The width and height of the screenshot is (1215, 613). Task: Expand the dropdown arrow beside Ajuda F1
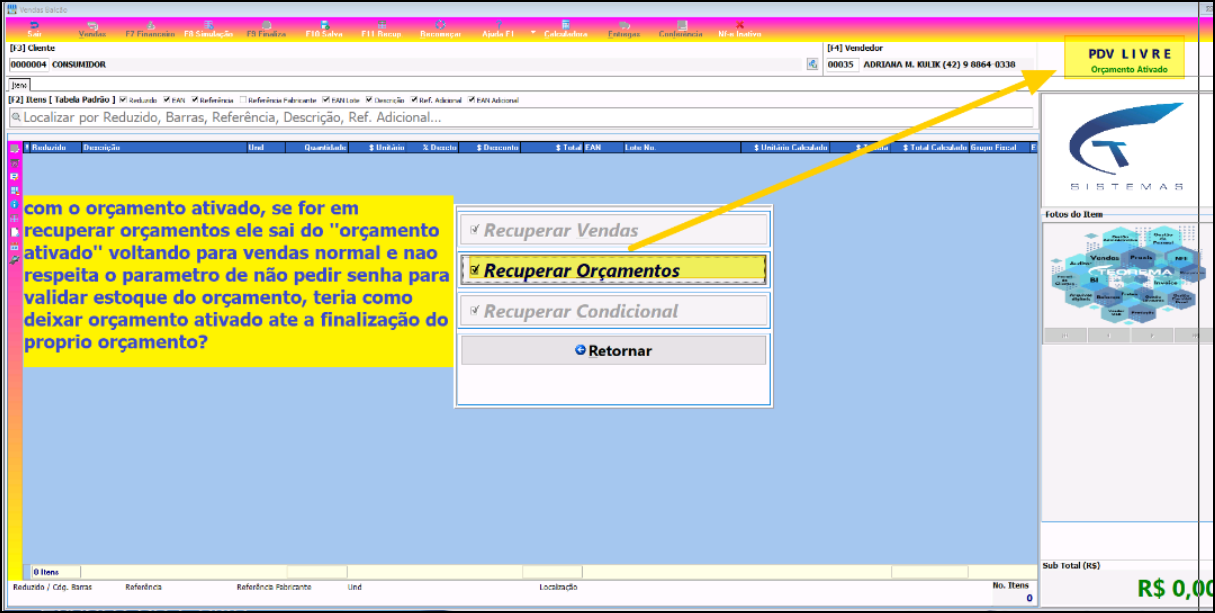point(533,31)
